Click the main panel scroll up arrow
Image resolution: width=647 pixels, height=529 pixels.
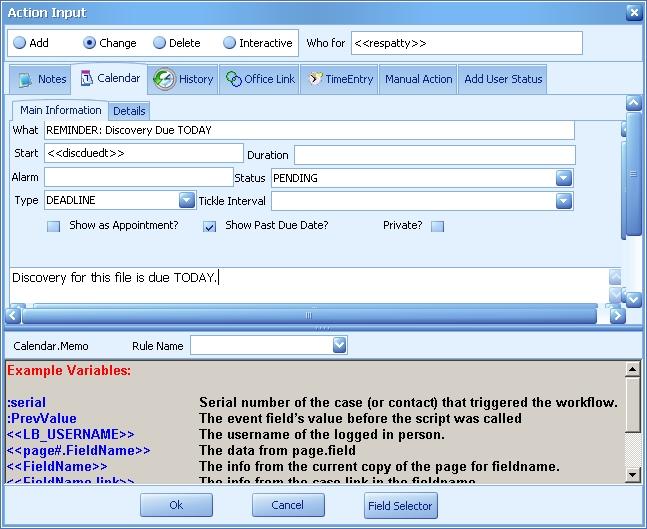pyautogui.click(x=634, y=102)
